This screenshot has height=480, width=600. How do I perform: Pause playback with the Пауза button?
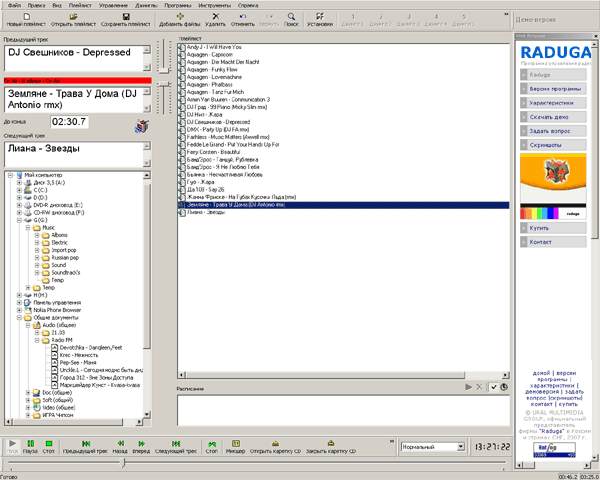click(31, 446)
